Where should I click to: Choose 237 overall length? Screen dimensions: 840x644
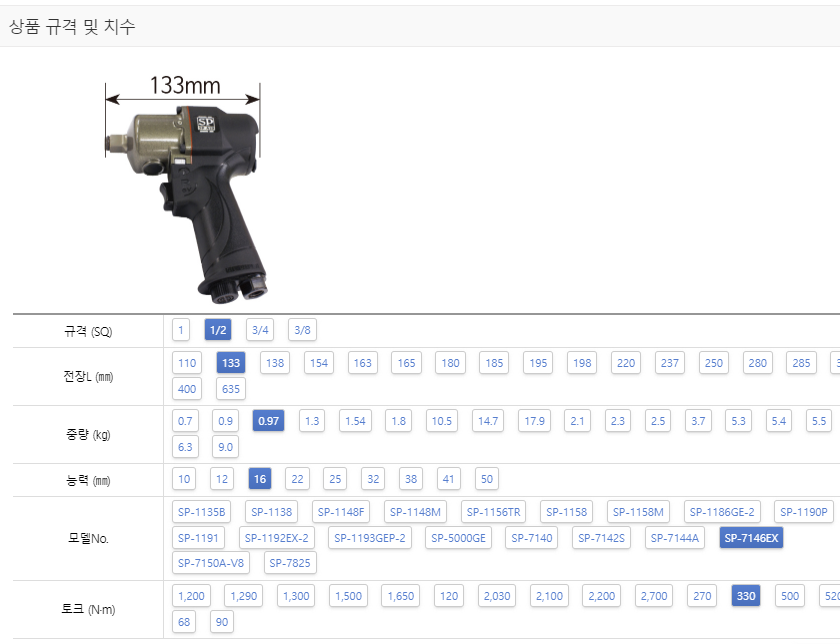coord(670,363)
